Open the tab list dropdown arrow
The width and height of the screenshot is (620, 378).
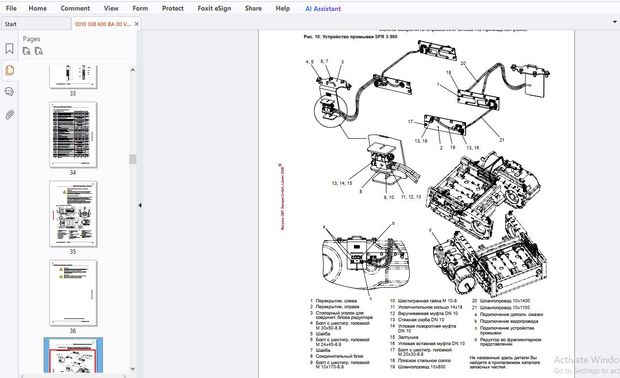(614, 22)
